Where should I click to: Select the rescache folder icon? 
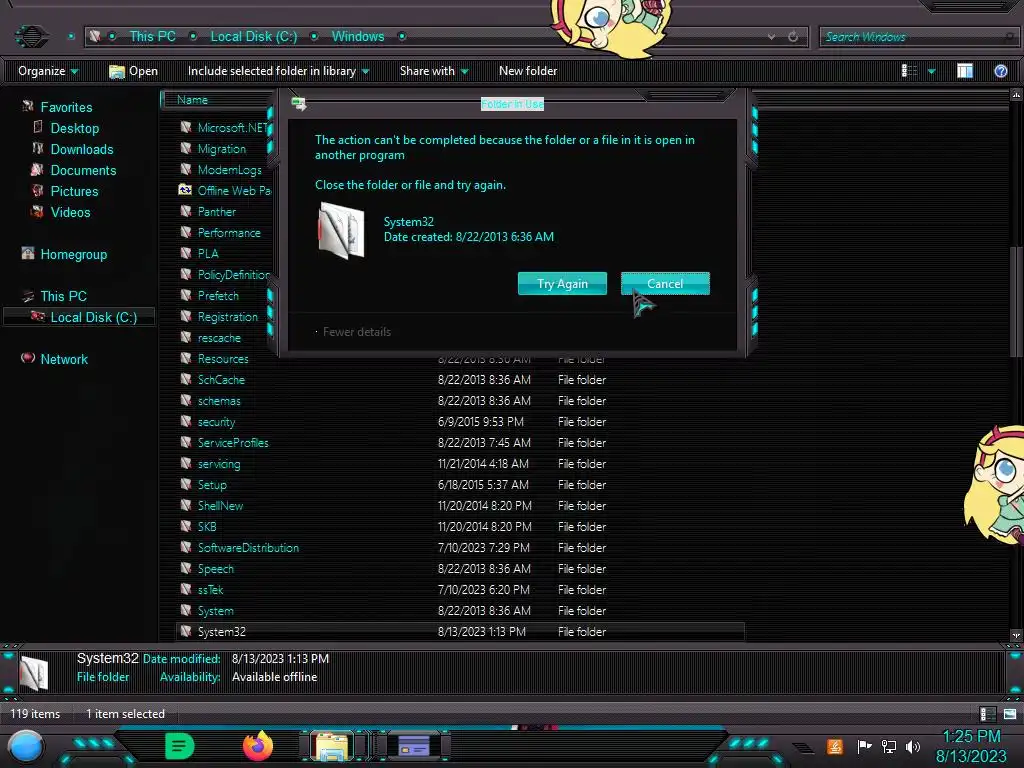tap(185, 337)
